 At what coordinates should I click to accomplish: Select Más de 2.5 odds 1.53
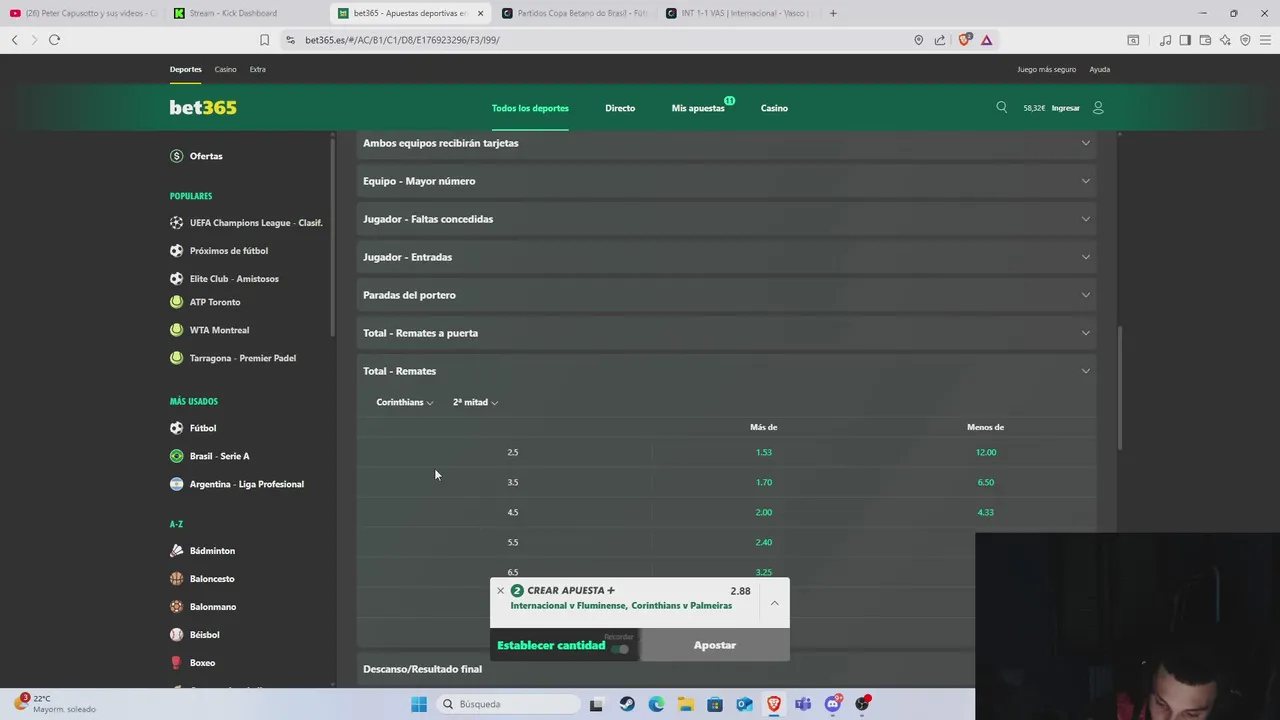pos(764,452)
